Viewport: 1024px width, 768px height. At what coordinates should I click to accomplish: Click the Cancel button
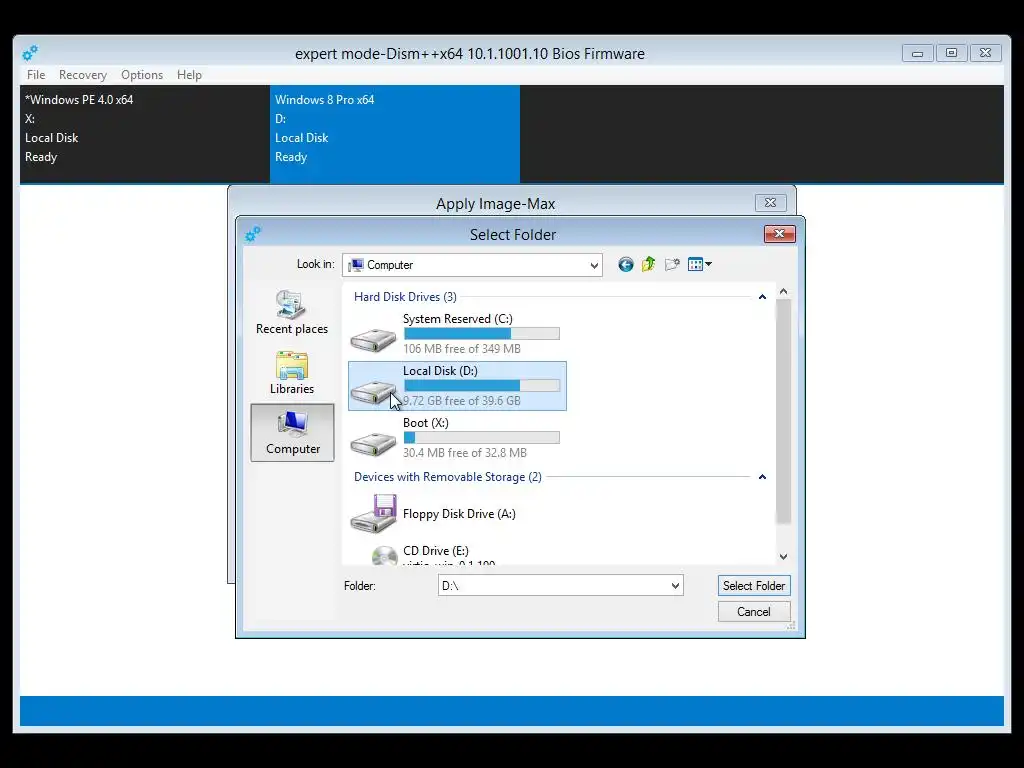pyautogui.click(x=754, y=612)
